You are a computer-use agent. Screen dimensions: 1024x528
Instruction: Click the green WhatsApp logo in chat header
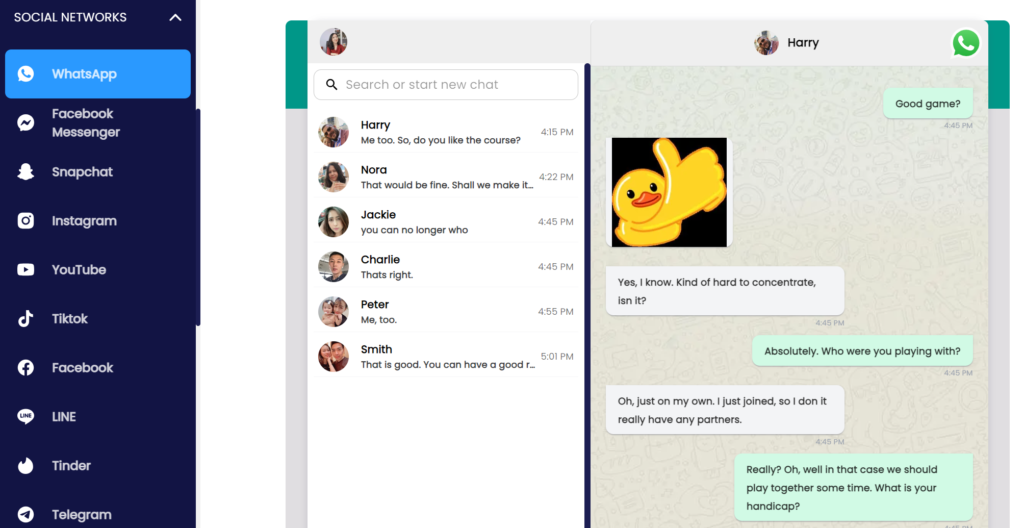tap(966, 43)
